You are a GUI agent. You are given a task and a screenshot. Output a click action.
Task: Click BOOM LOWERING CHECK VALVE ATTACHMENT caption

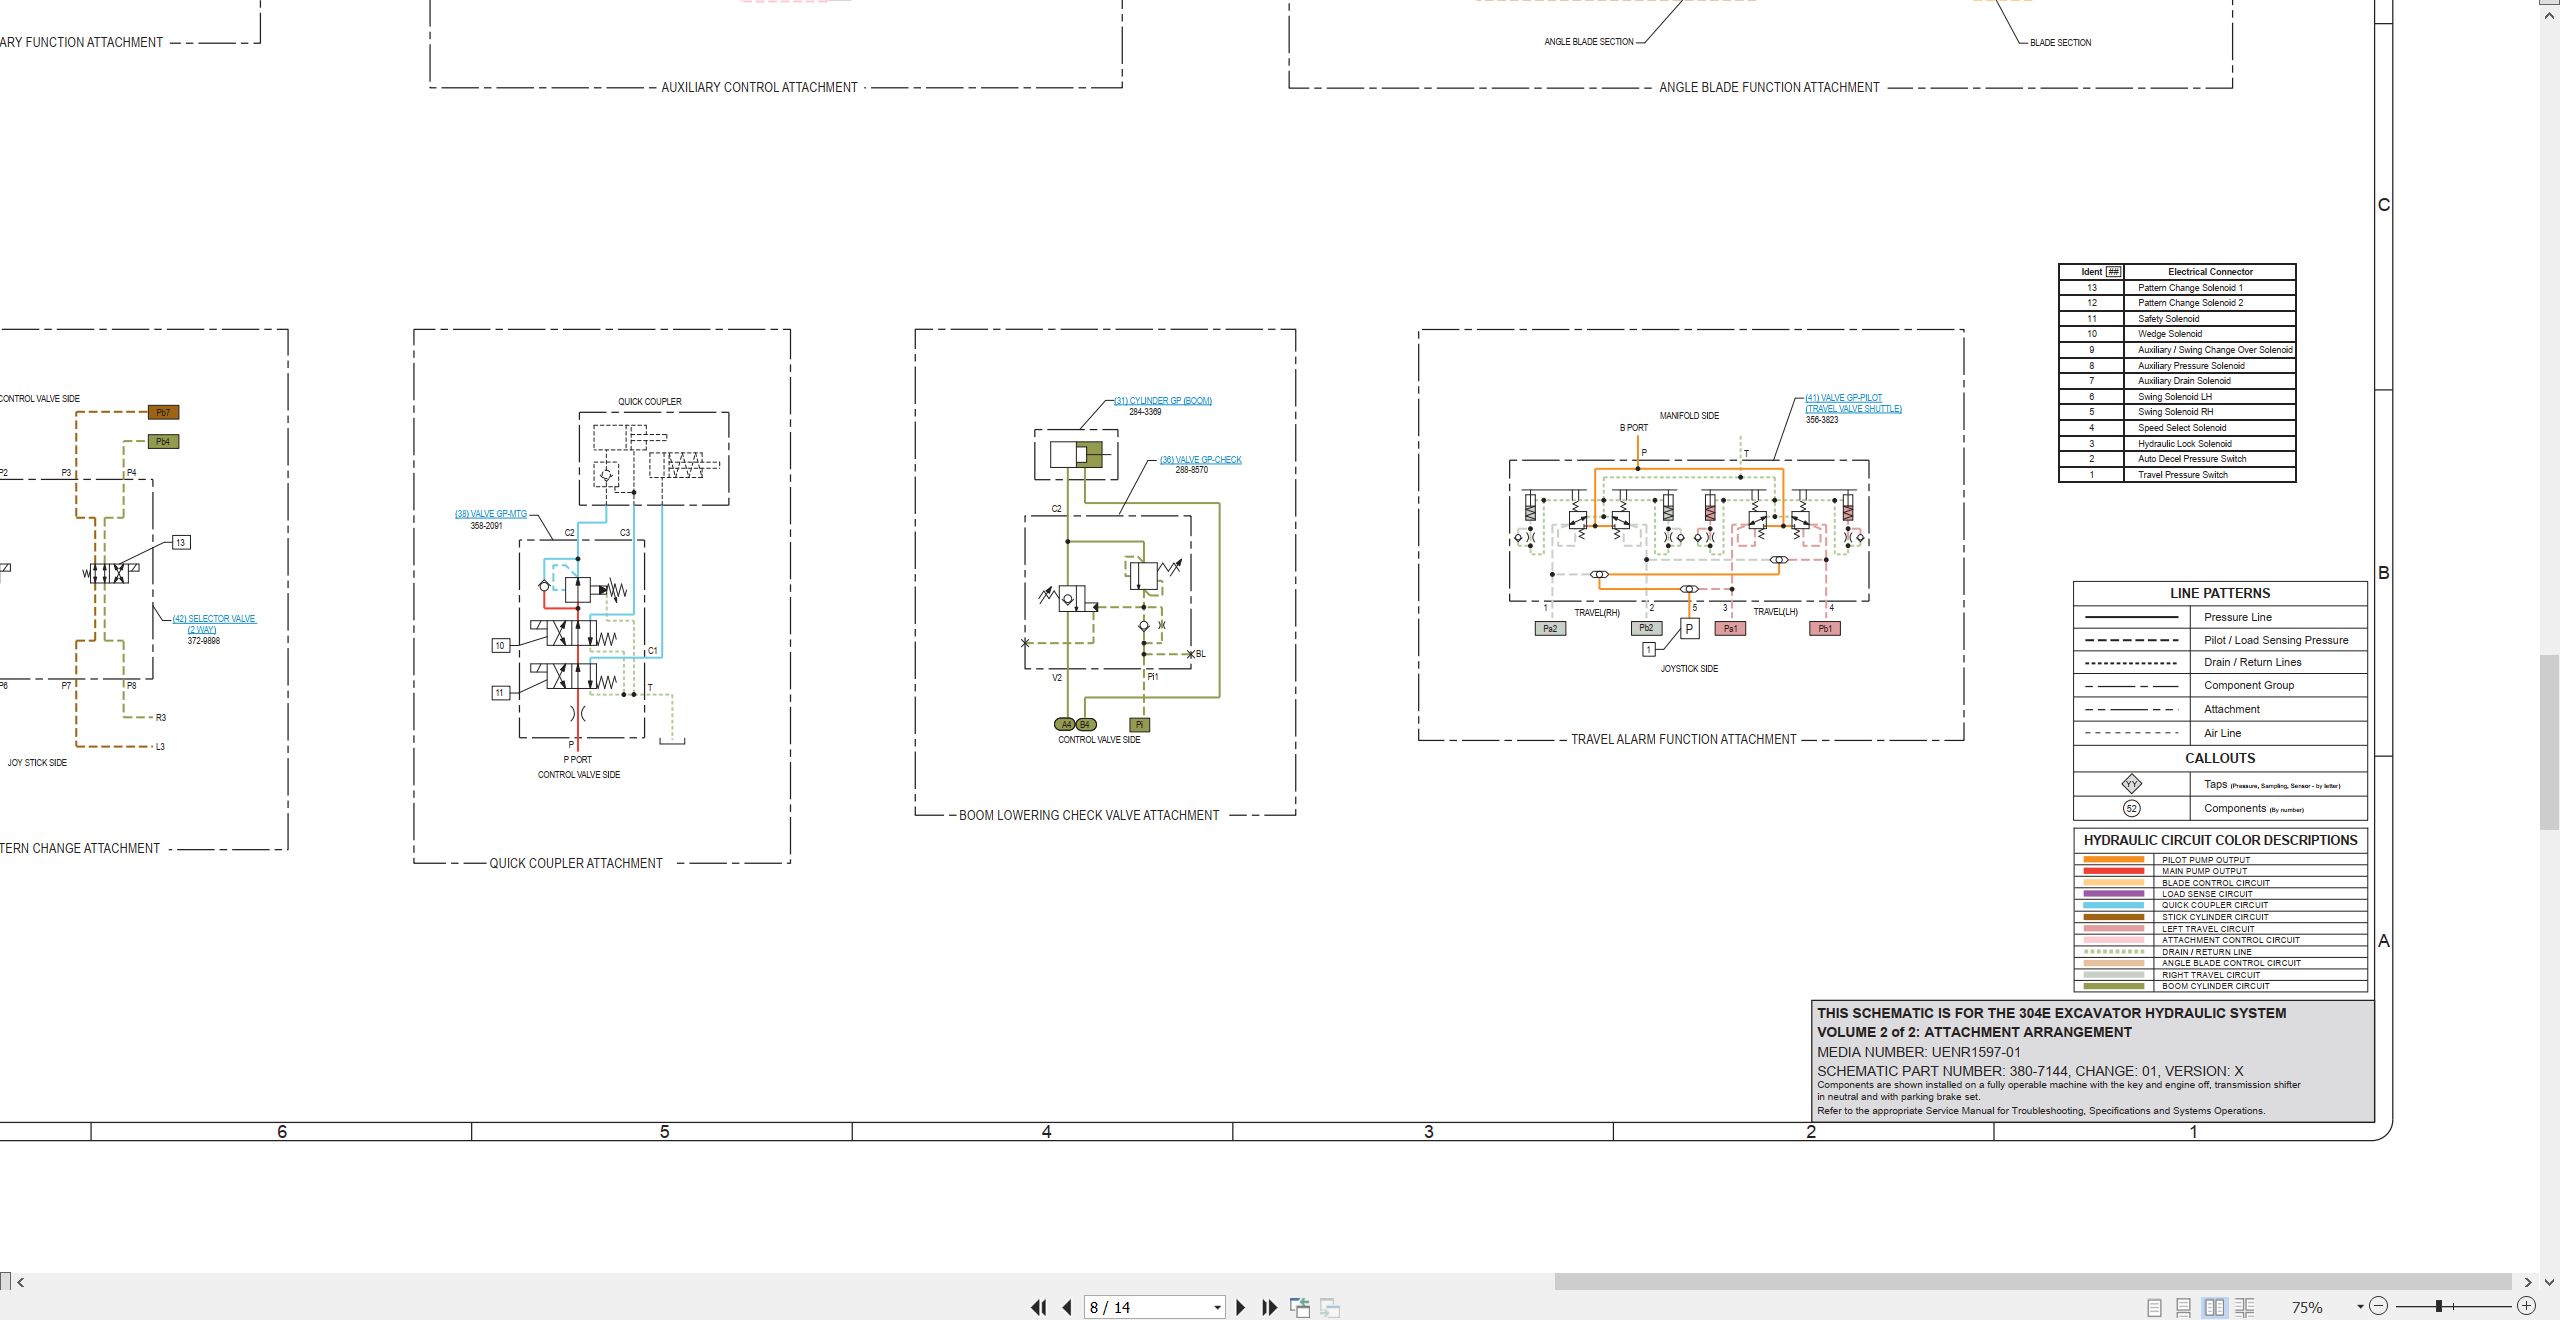(1089, 815)
